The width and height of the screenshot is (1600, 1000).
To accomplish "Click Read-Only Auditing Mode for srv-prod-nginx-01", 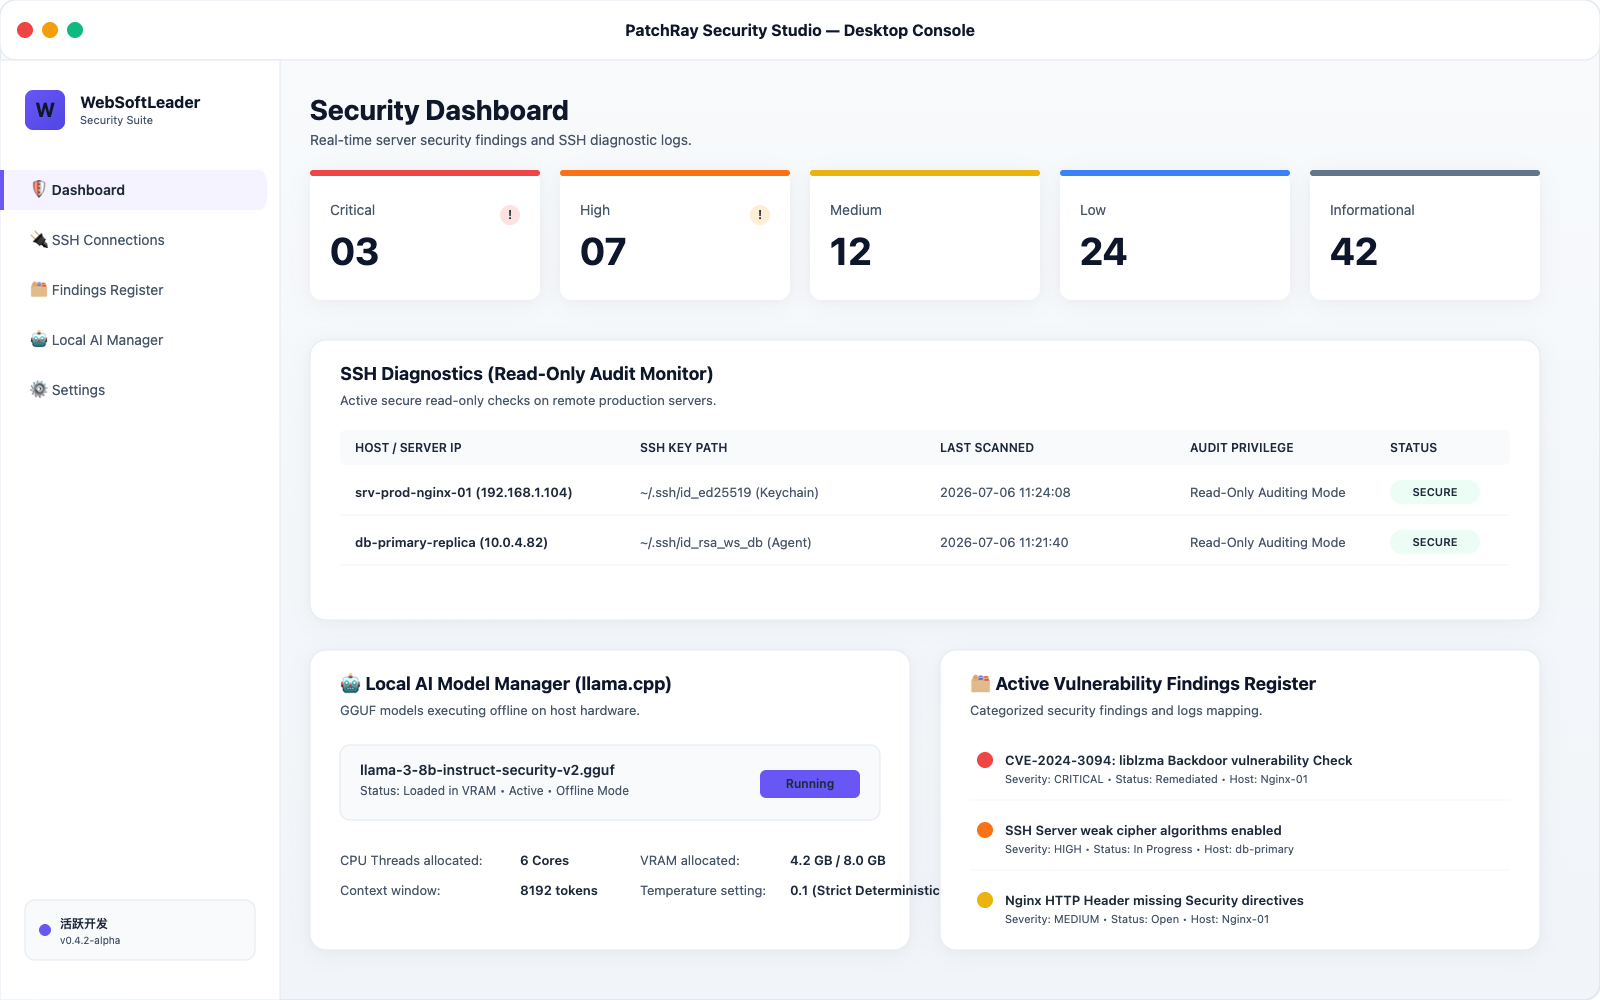I will click(1267, 492).
